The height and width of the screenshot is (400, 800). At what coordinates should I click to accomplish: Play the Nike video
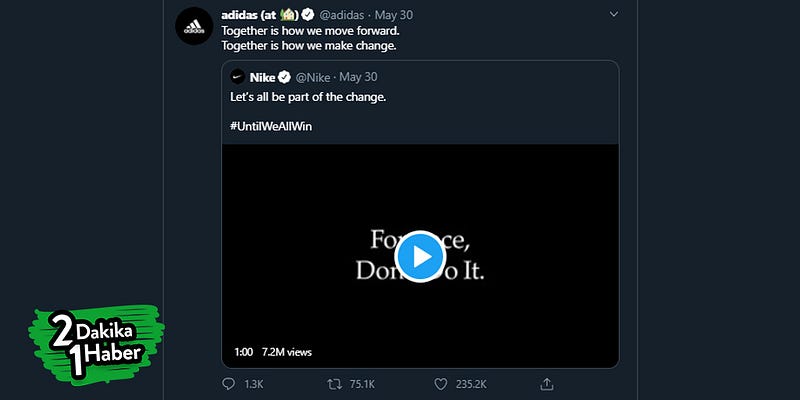[x=420, y=256]
